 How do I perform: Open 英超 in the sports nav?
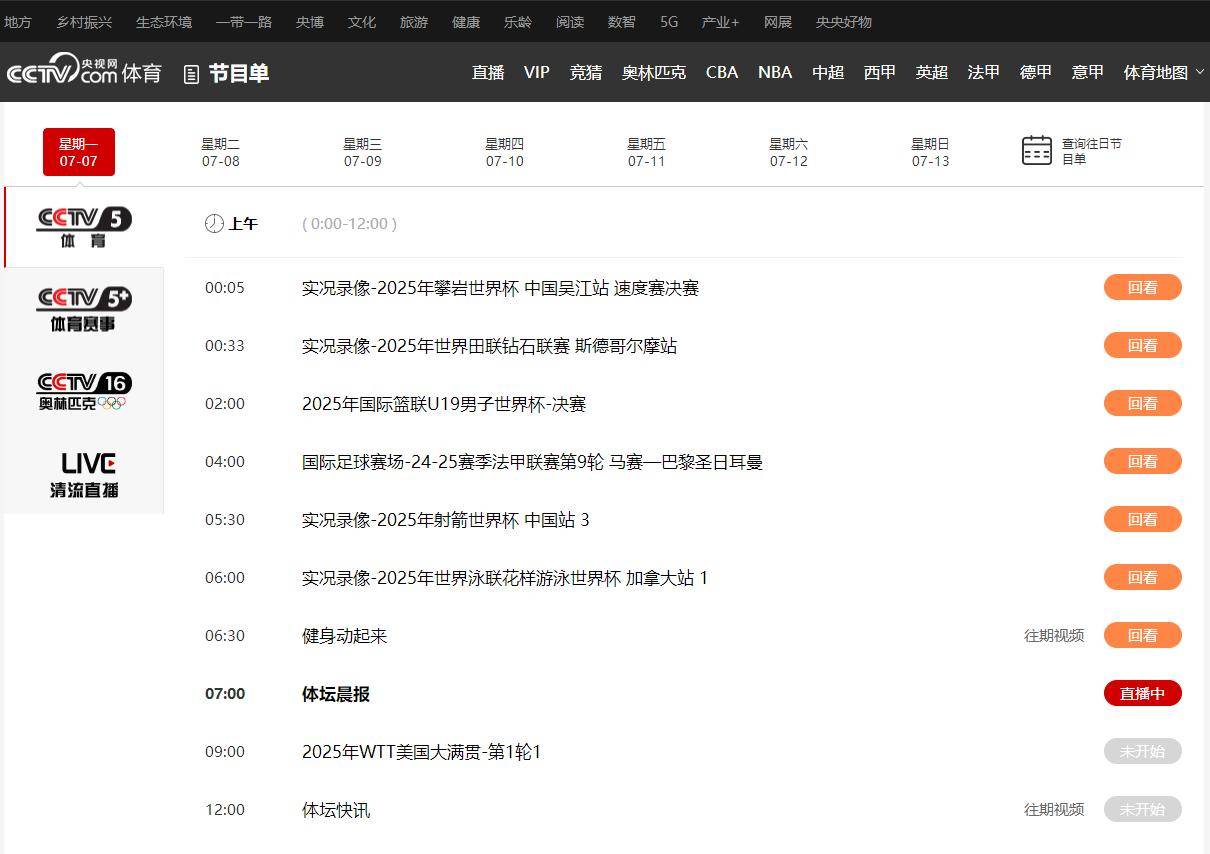click(x=932, y=72)
